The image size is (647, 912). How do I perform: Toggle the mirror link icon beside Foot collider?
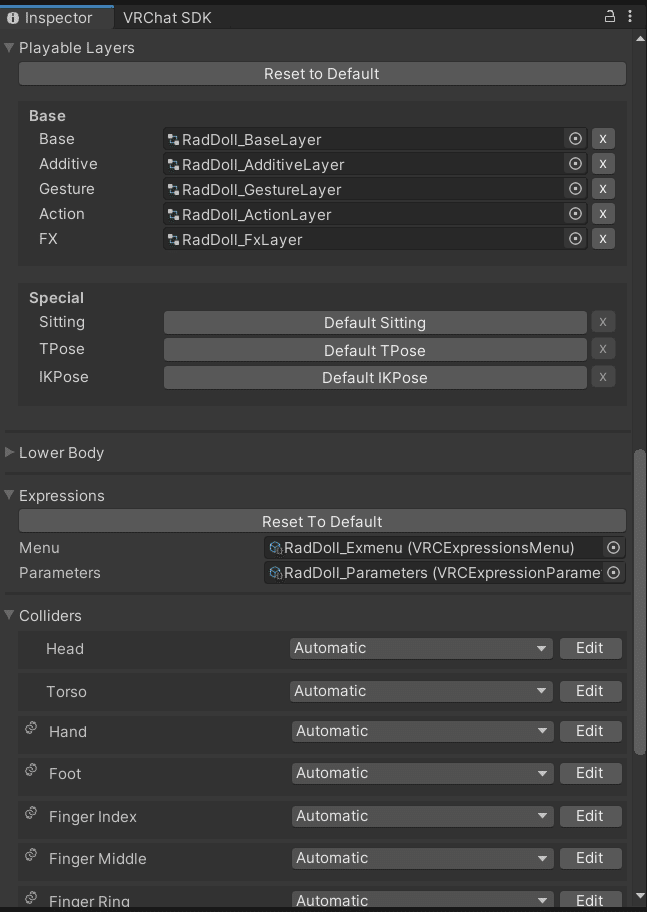31,771
